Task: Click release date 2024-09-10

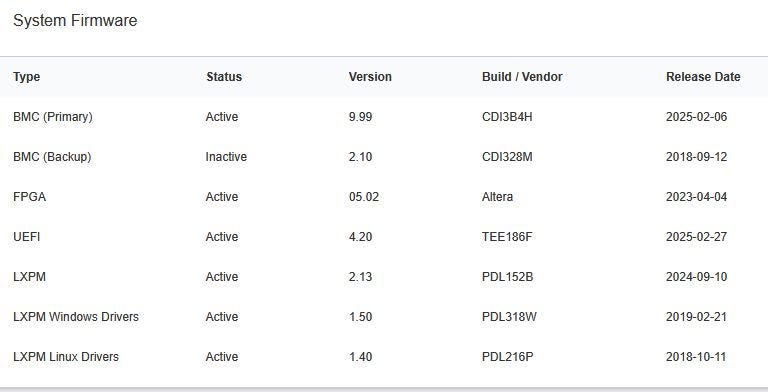Action: (696, 277)
